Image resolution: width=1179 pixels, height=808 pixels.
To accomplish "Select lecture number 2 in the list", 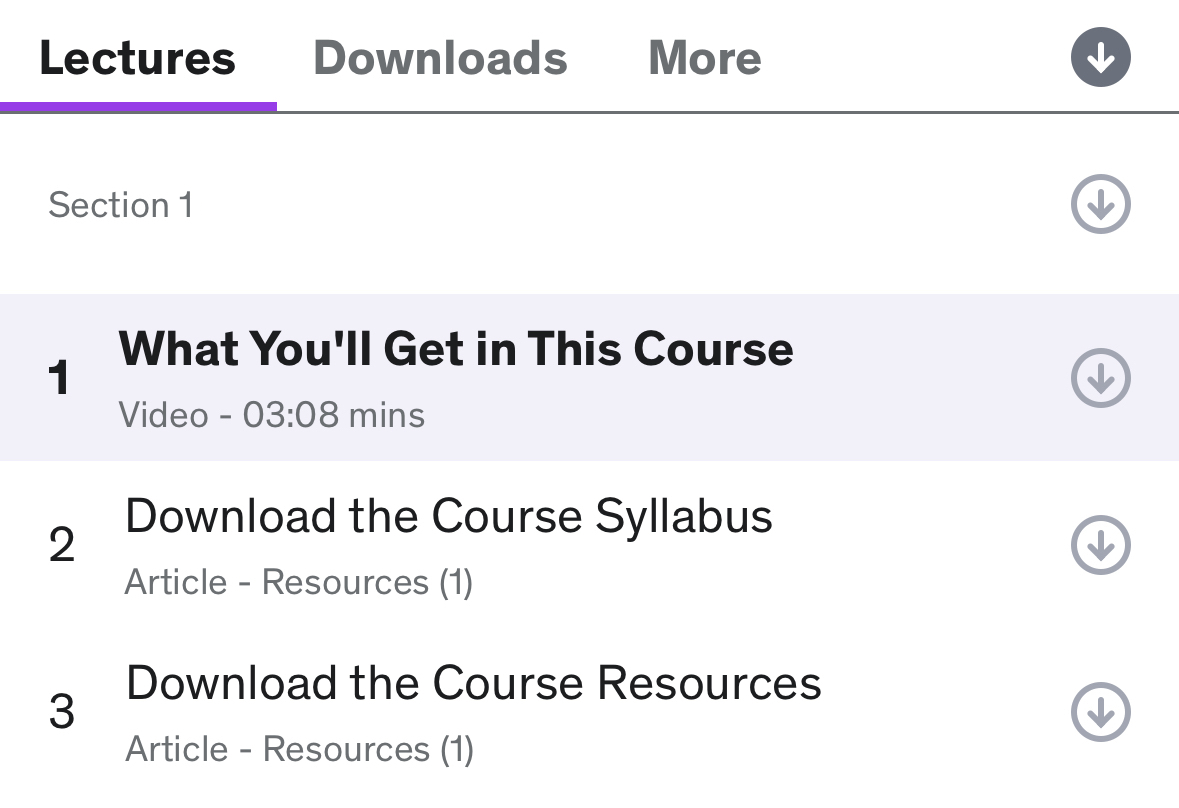I will pyautogui.click(x=61, y=545).
